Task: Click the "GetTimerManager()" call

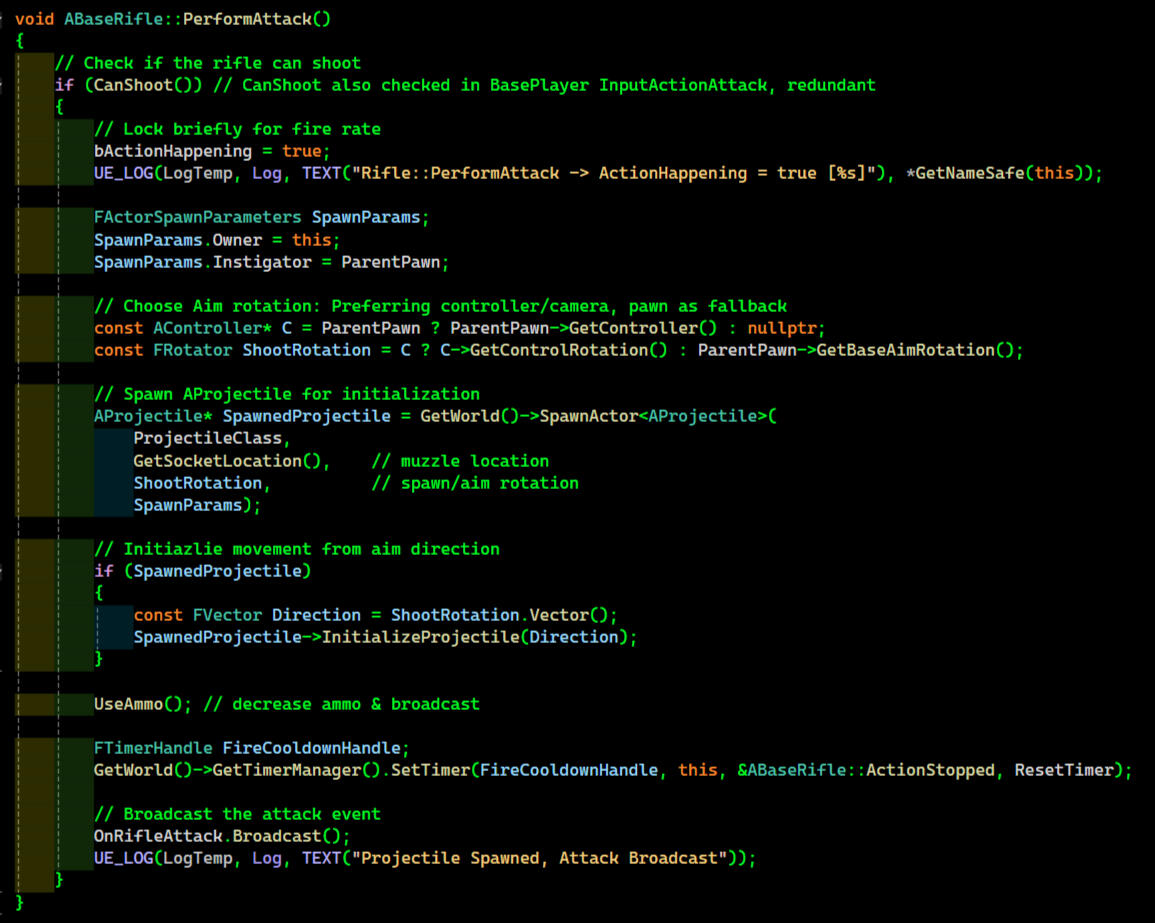Action: 296,771
